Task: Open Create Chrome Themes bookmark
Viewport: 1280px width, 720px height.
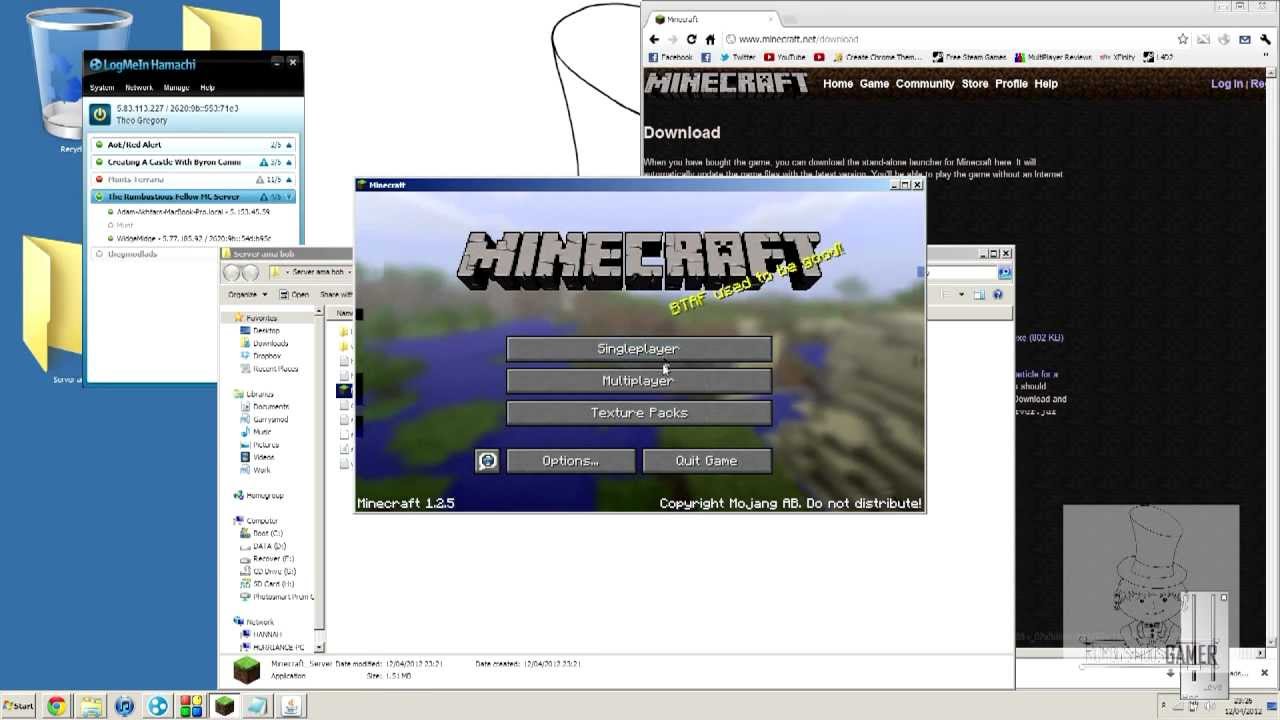Action: 877,58
